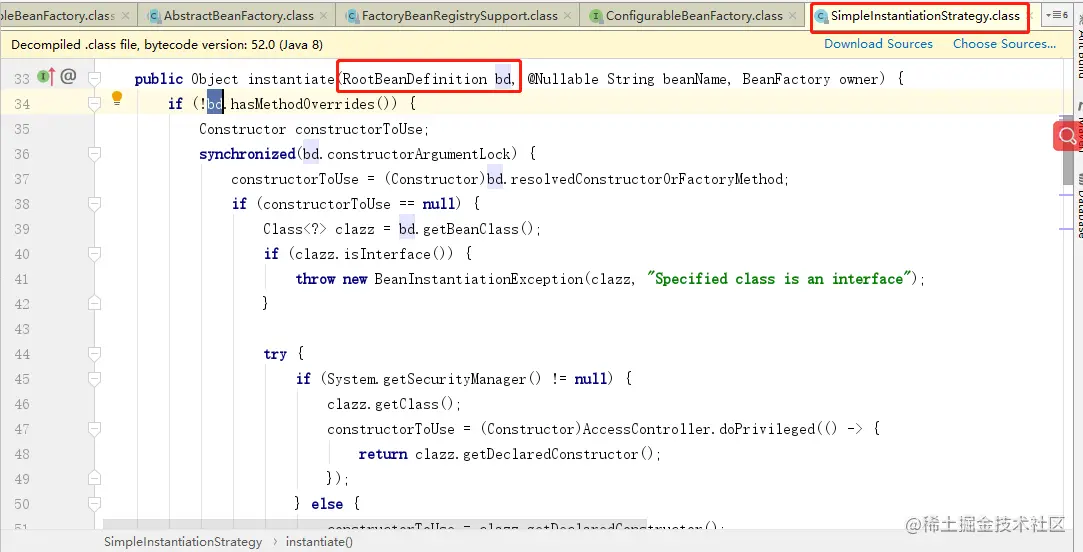Click instantiate() in the breadcrumb bar
The width and height of the screenshot is (1083, 552).
[x=319, y=542]
